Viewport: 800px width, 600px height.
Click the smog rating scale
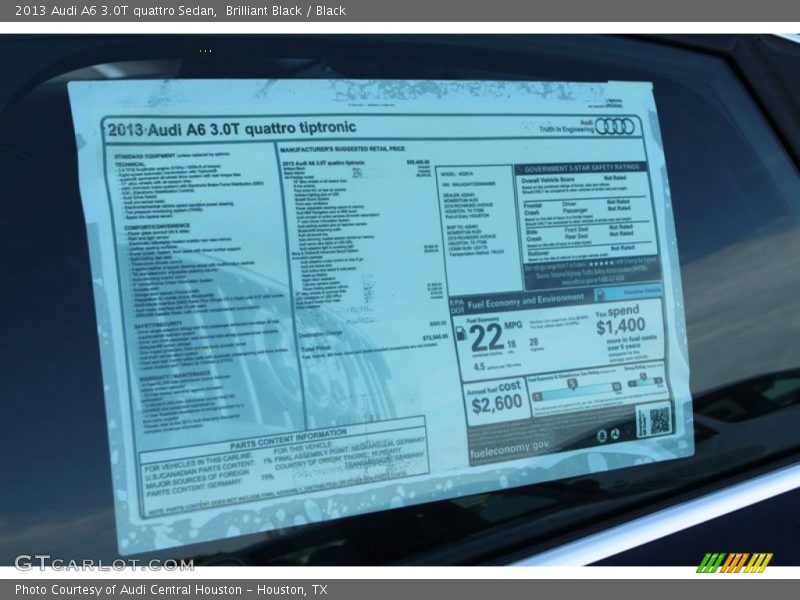(645, 381)
